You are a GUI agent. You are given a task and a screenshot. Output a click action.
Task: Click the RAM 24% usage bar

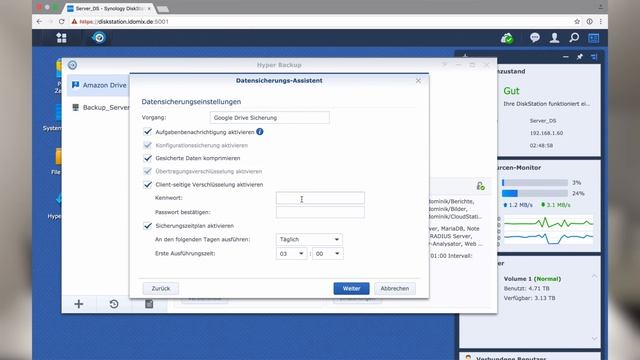click(535, 193)
